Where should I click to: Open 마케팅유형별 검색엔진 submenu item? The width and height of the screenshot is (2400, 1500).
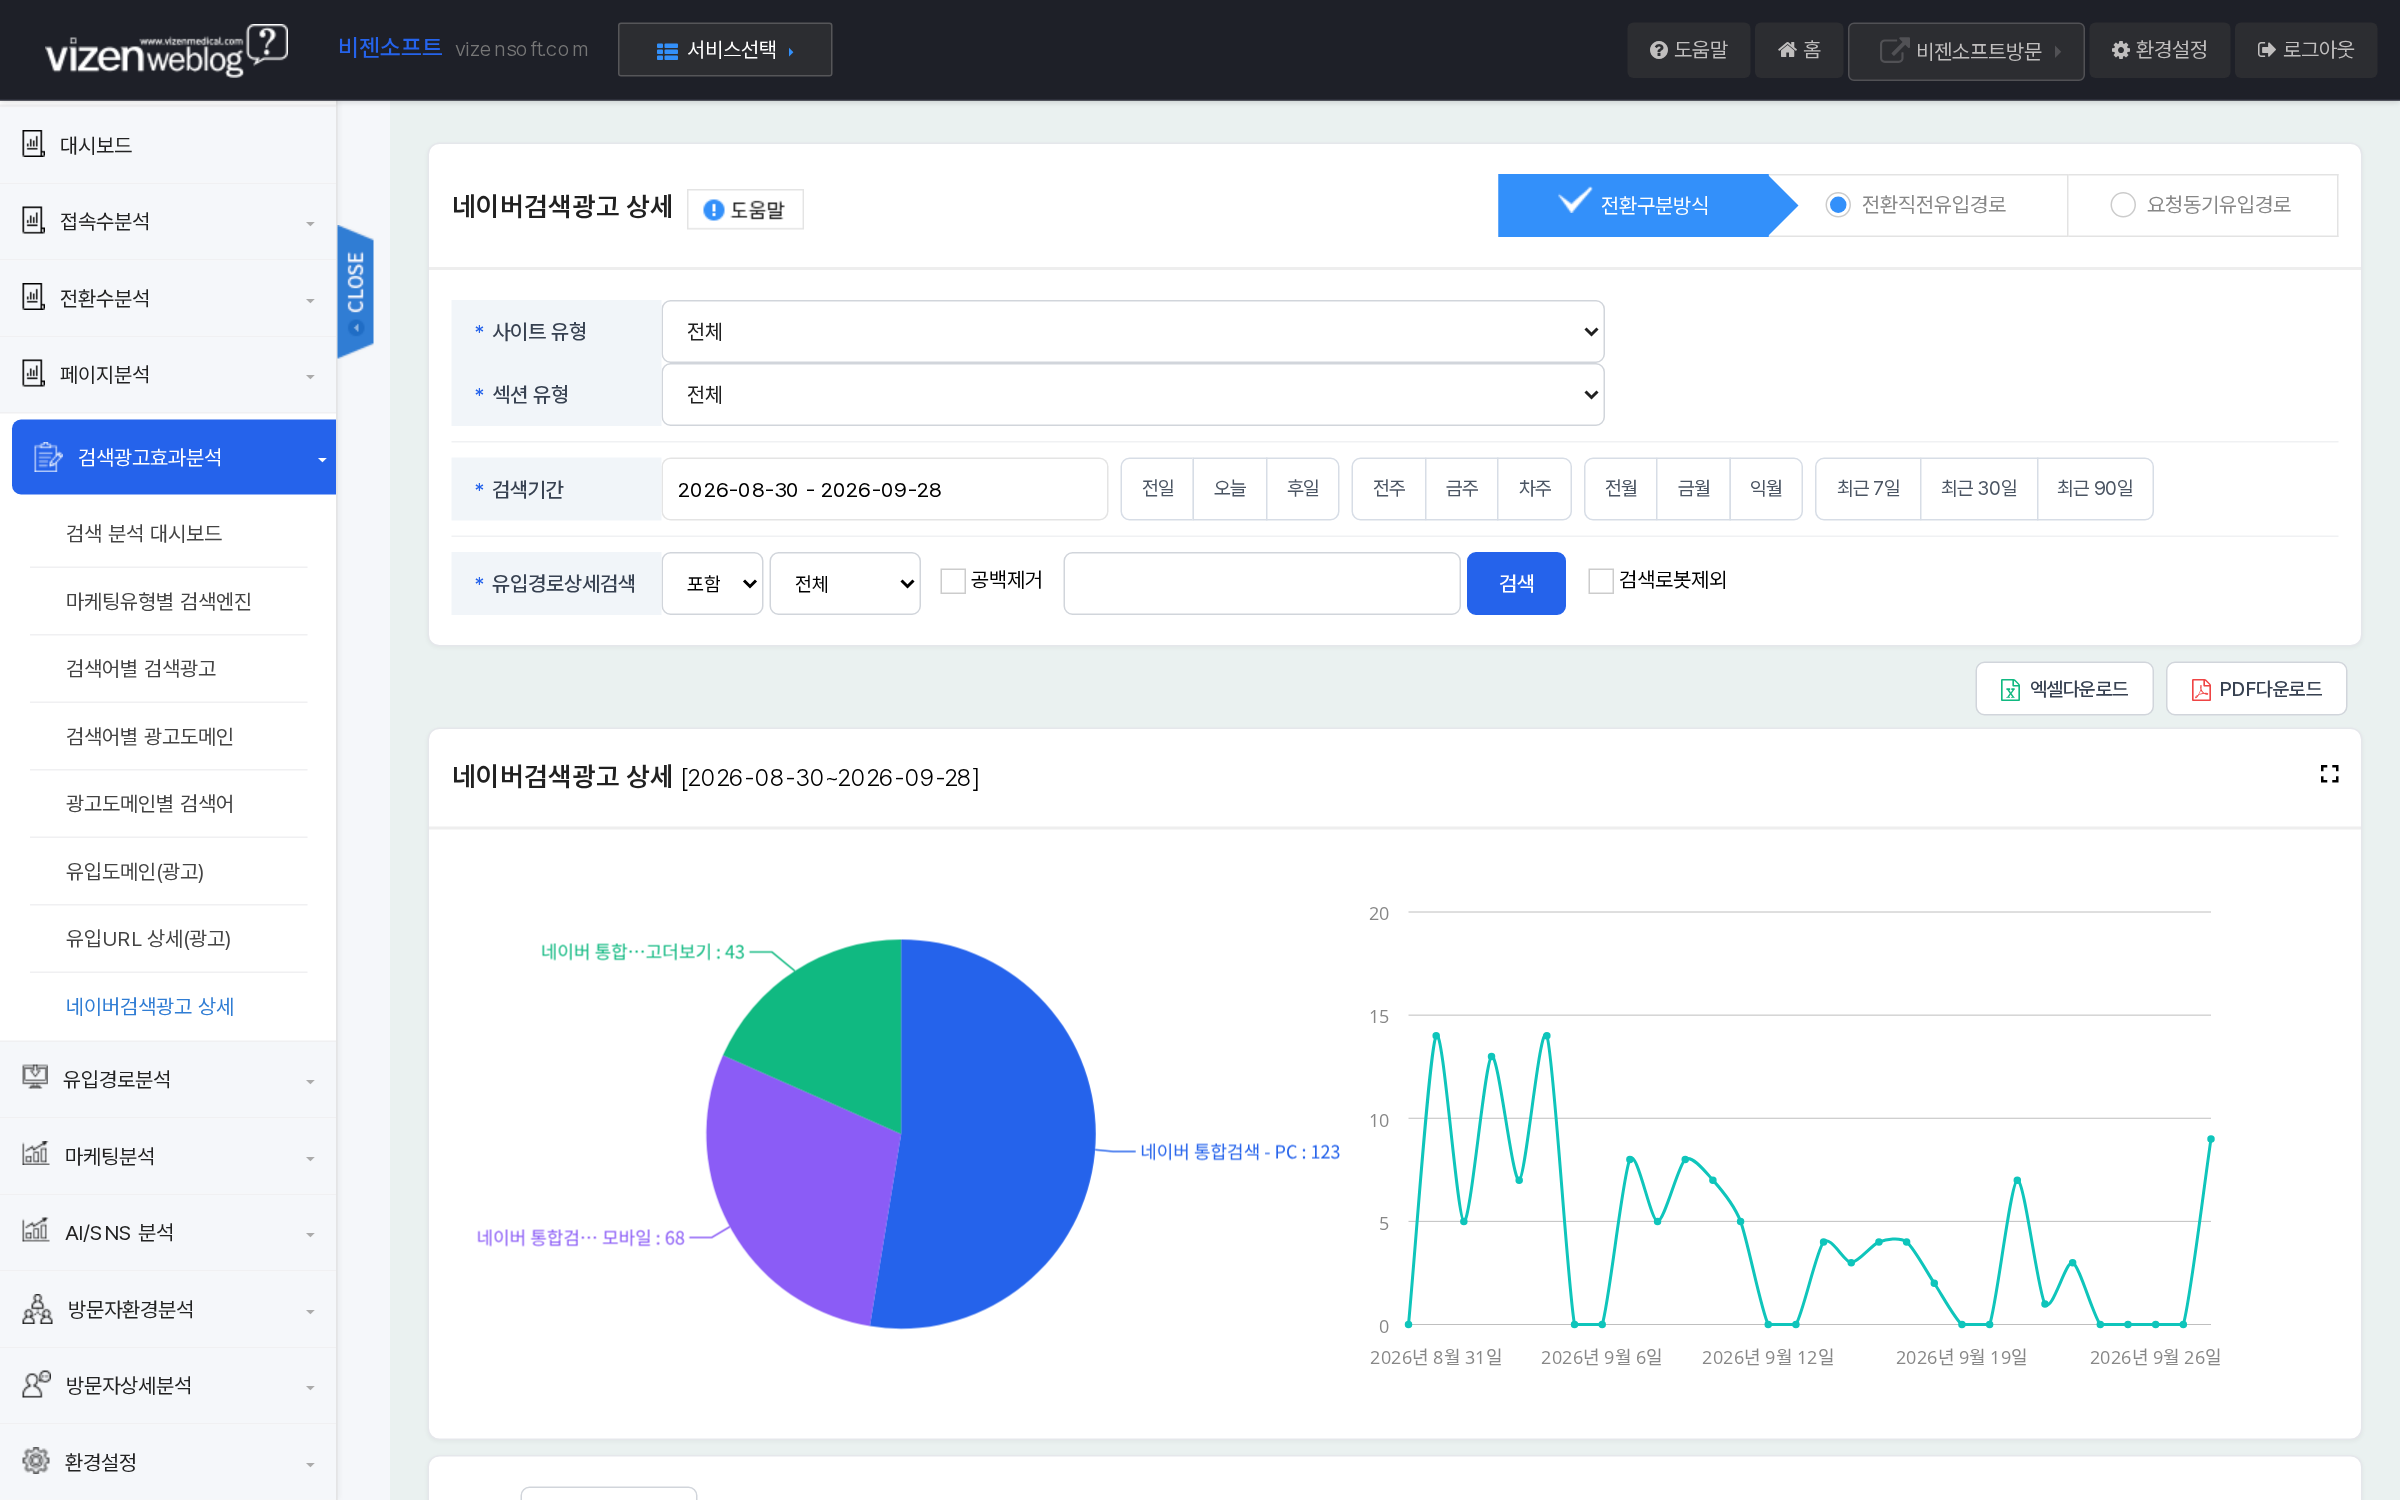click(158, 601)
